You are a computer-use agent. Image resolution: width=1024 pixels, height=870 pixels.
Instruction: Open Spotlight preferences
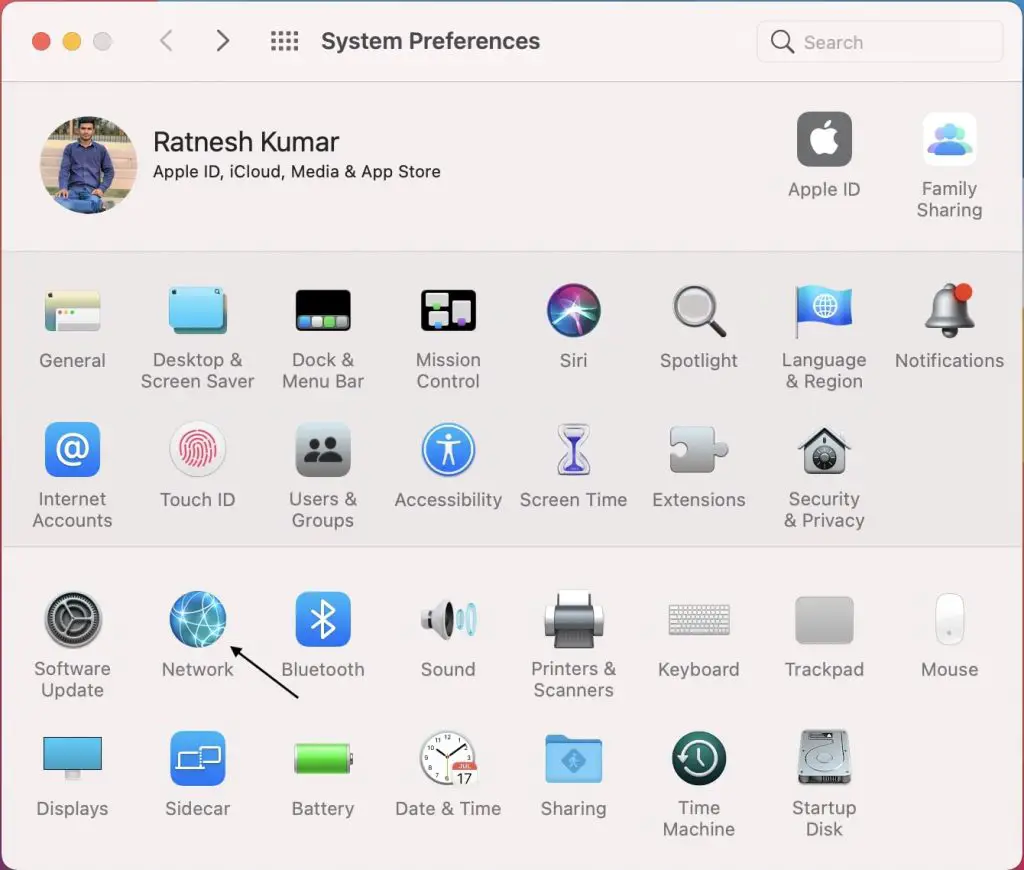pos(699,311)
